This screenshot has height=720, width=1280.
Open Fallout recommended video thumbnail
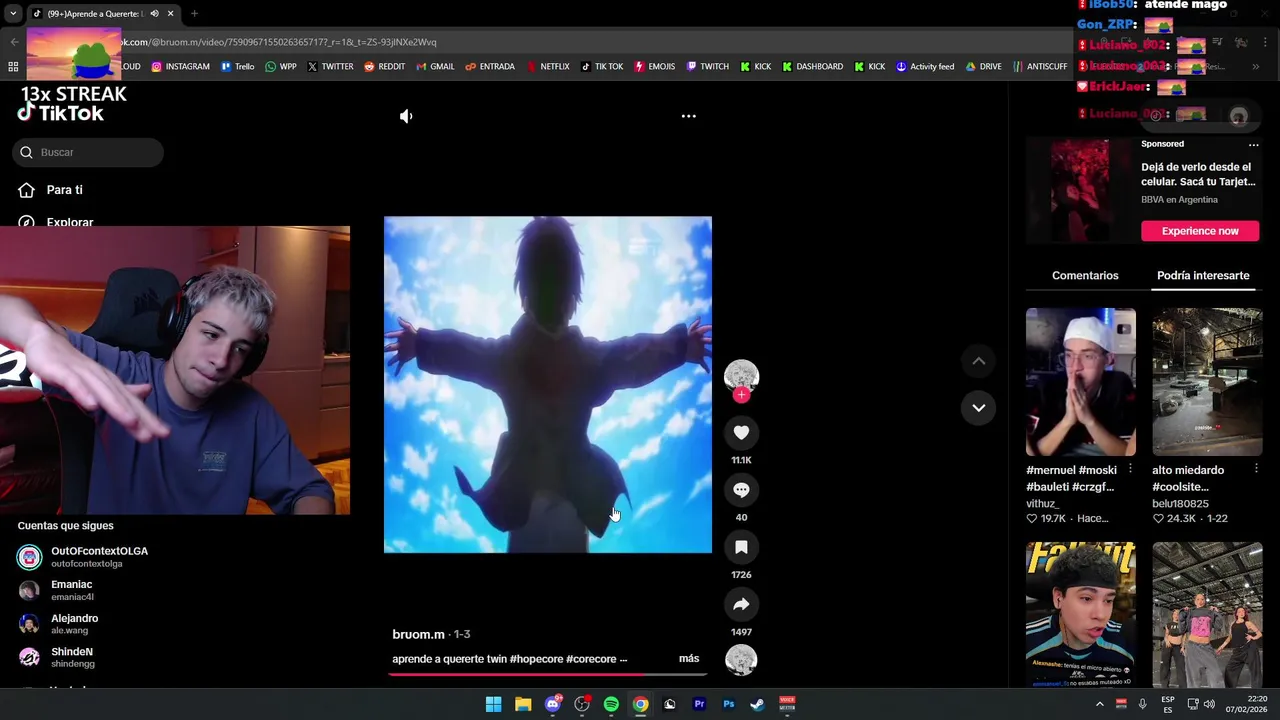(x=1081, y=614)
